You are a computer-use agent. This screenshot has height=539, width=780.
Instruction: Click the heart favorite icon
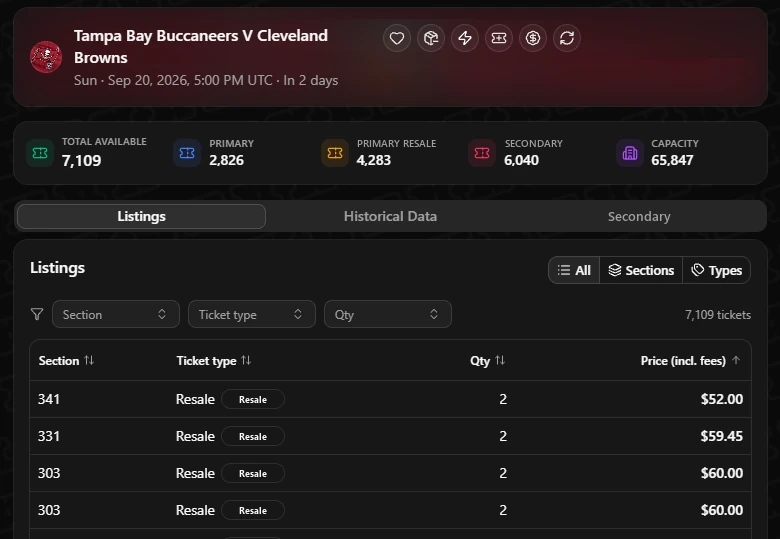coord(396,38)
